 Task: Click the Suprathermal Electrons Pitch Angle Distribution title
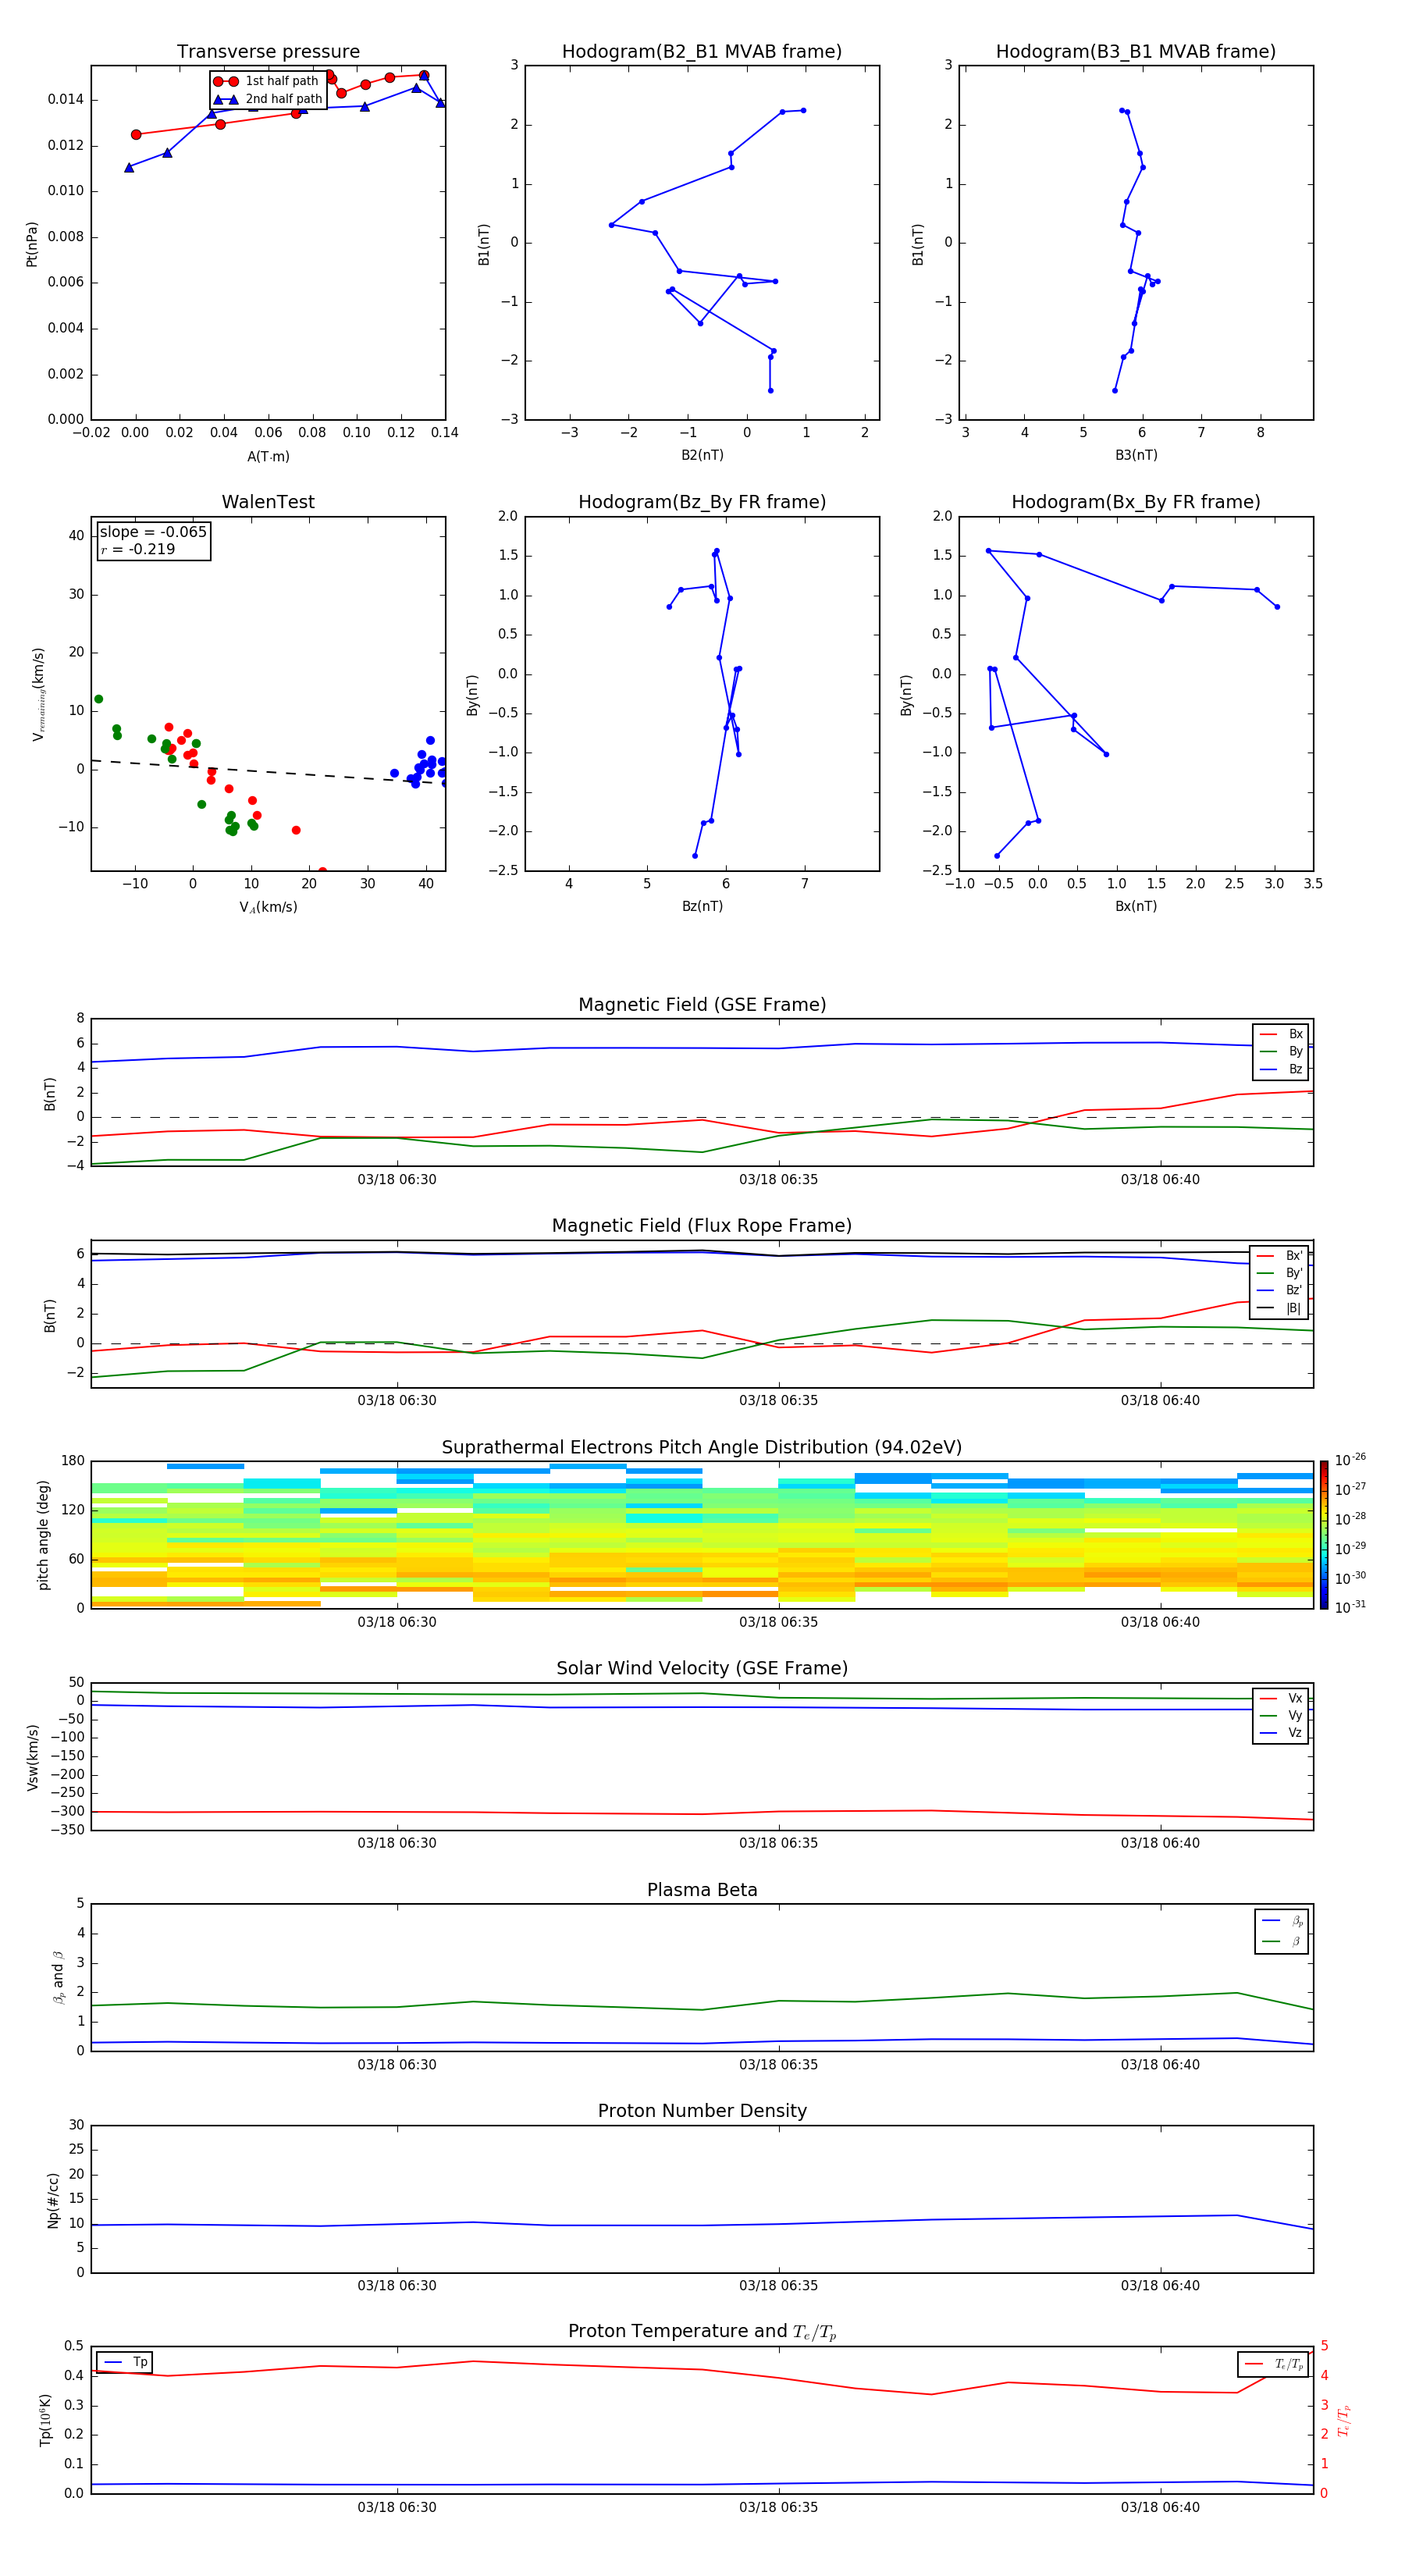coord(702,1448)
